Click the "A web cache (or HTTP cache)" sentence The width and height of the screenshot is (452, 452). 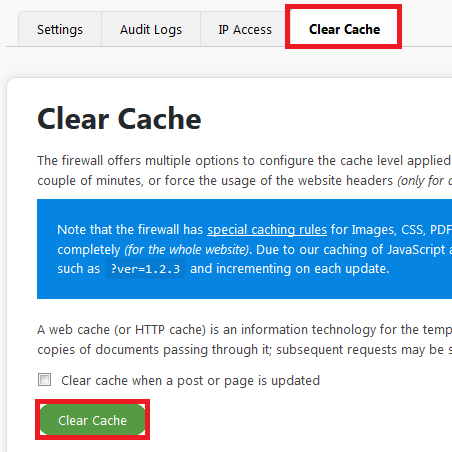244,330
